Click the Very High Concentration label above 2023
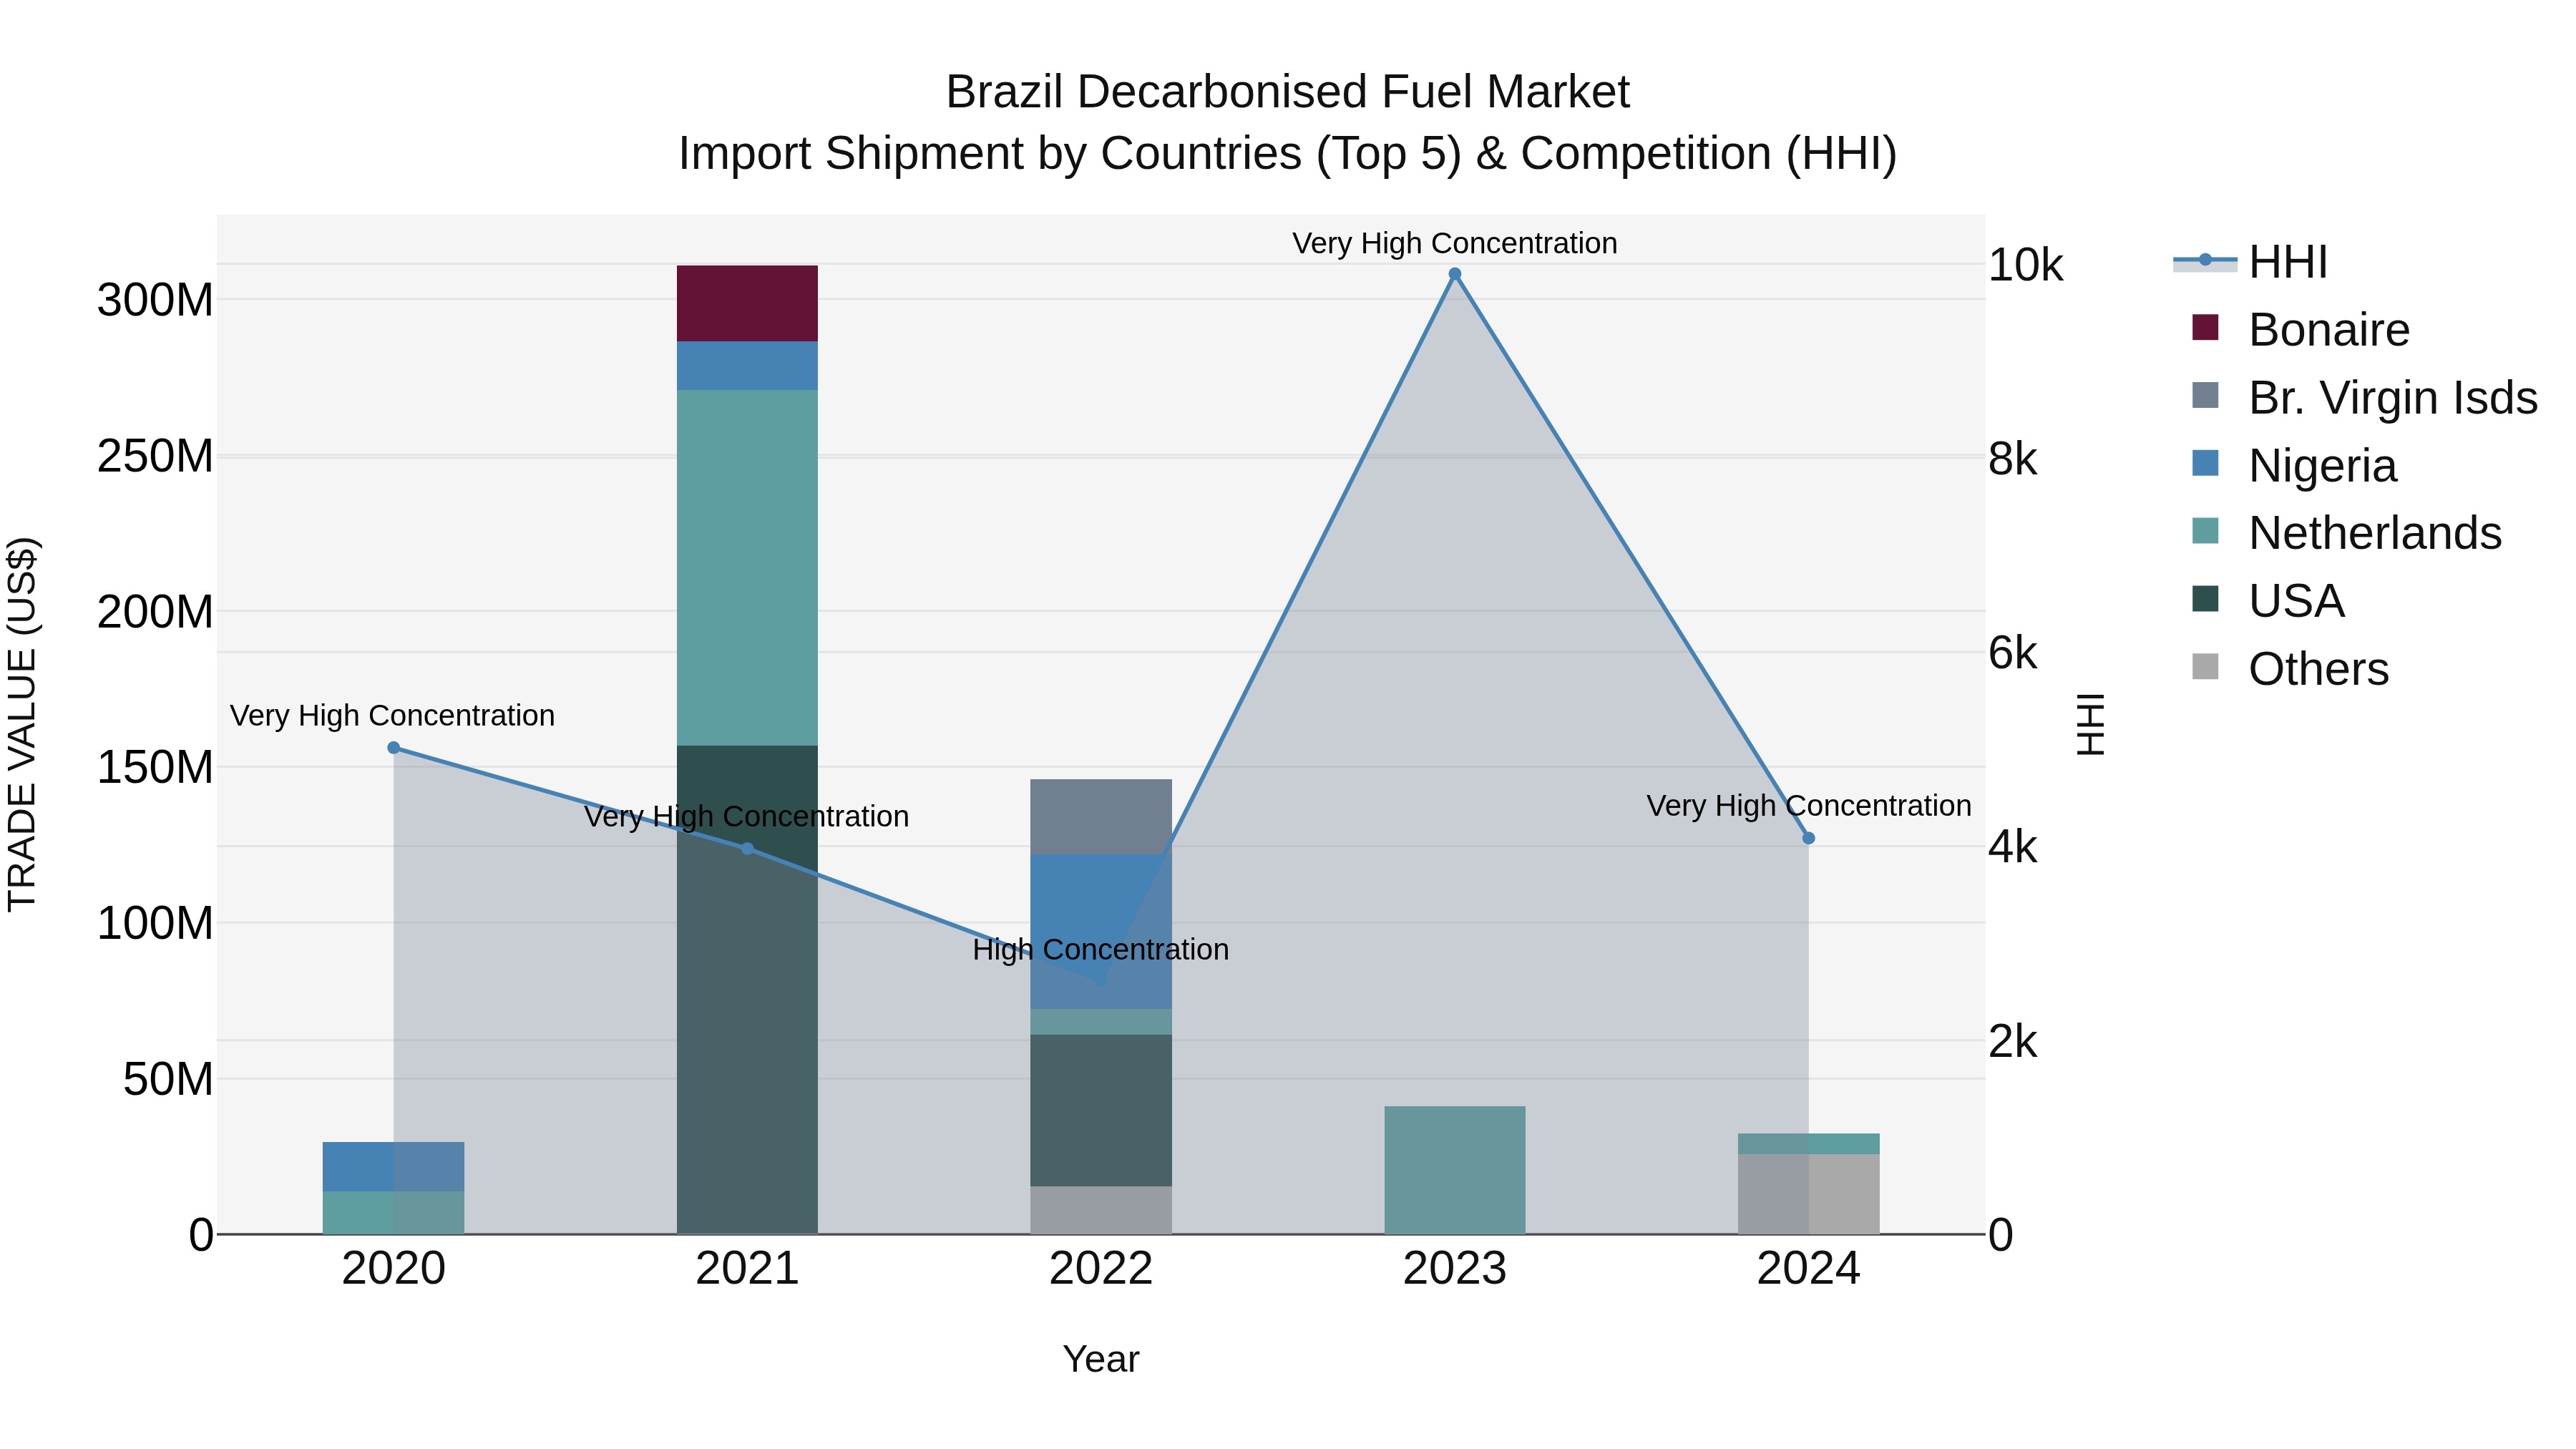The image size is (2576, 1449). (1455, 243)
